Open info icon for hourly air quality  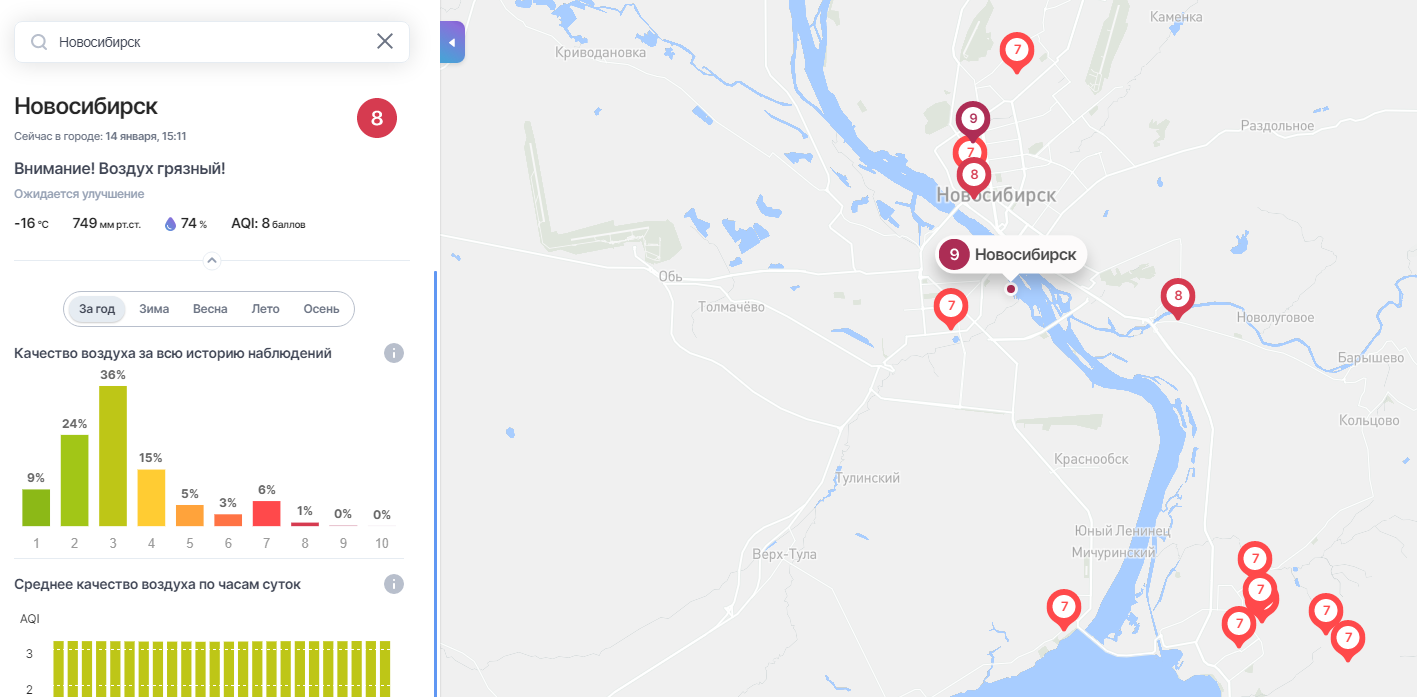(x=394, y=584)
